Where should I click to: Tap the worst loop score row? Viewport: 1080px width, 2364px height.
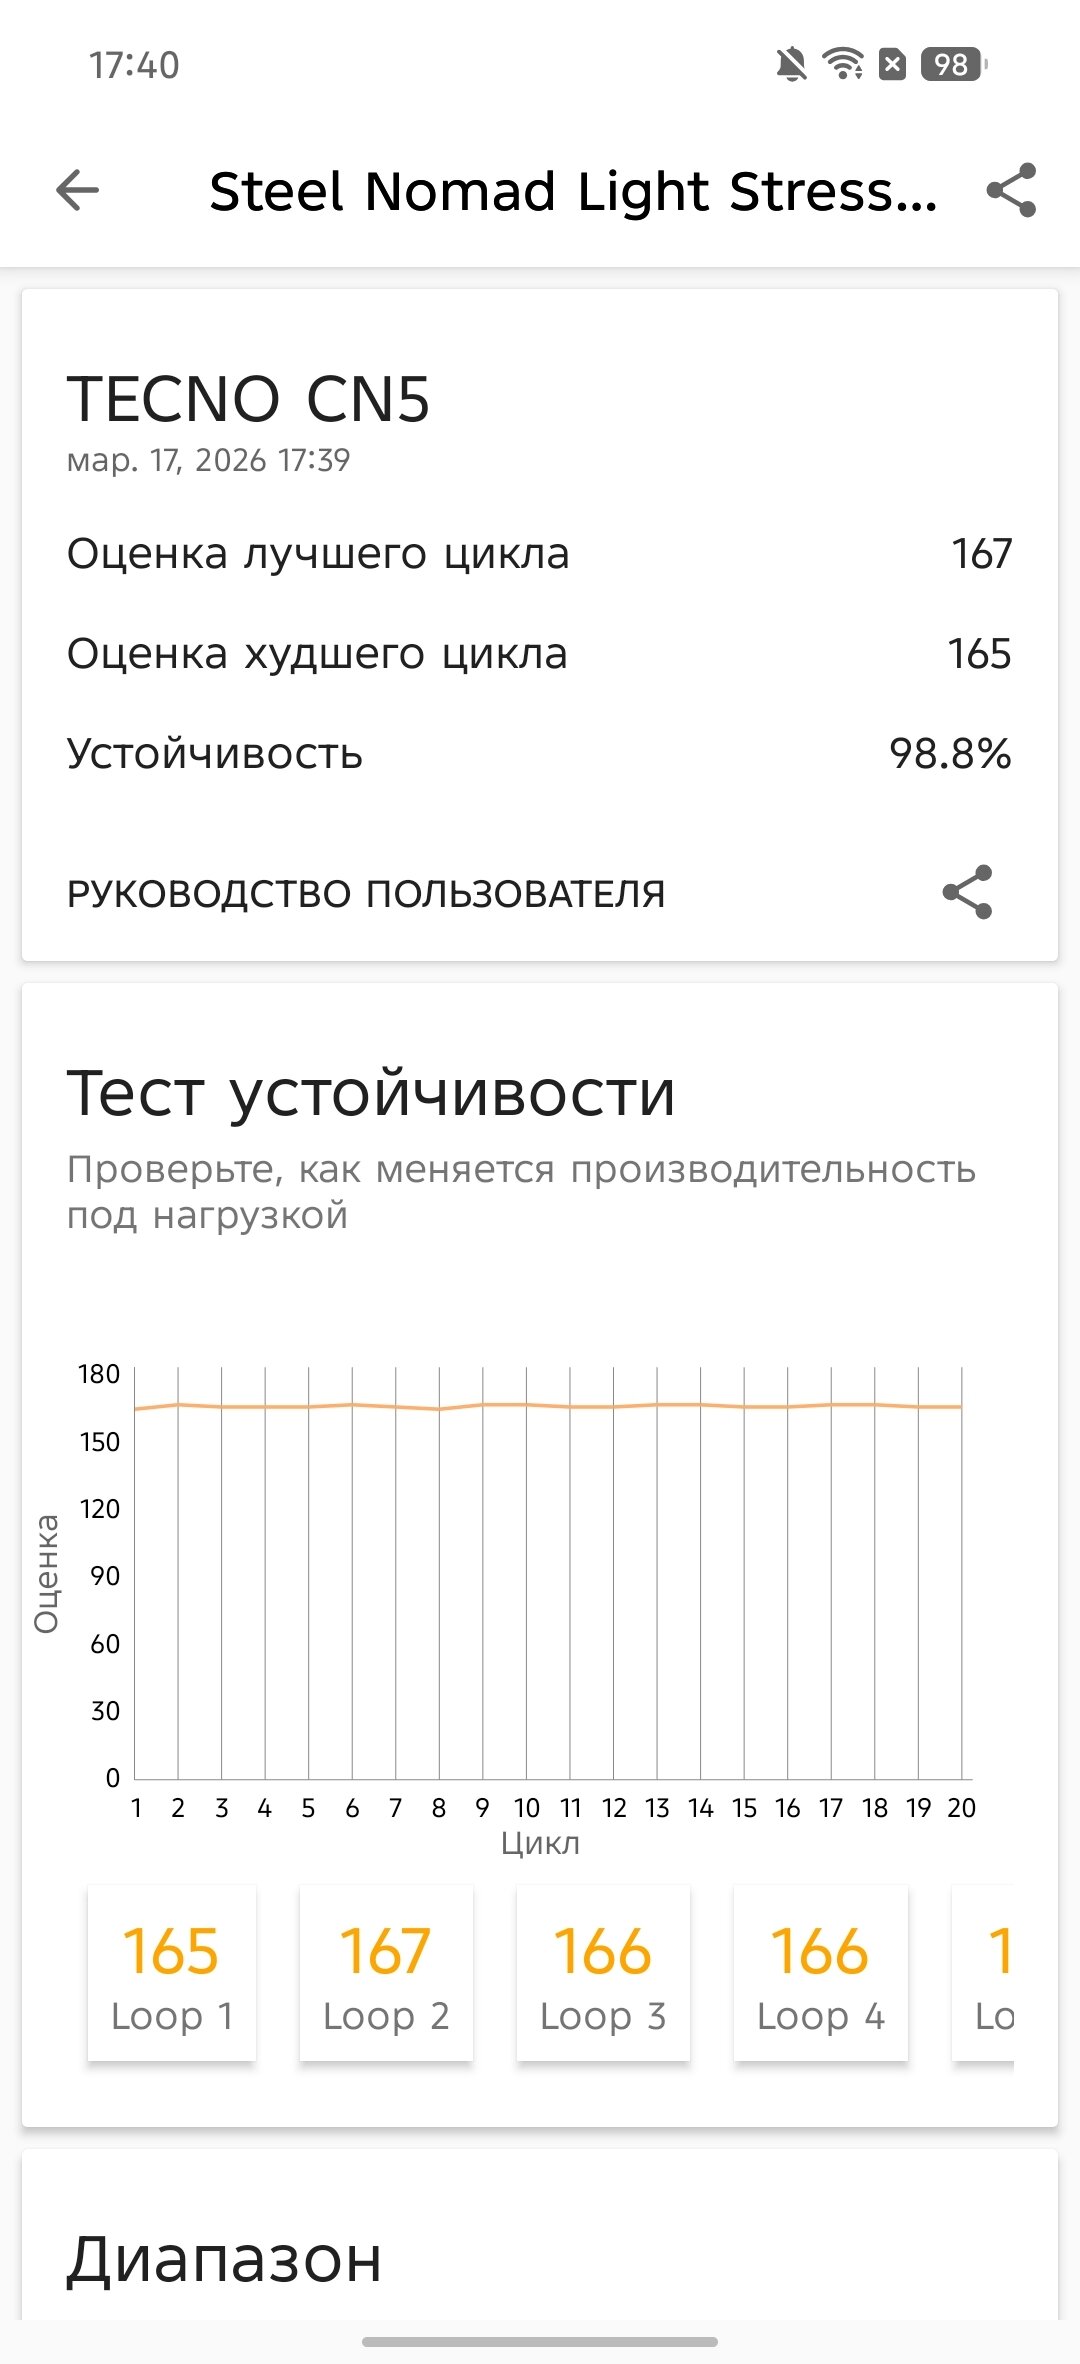[540, 654]
